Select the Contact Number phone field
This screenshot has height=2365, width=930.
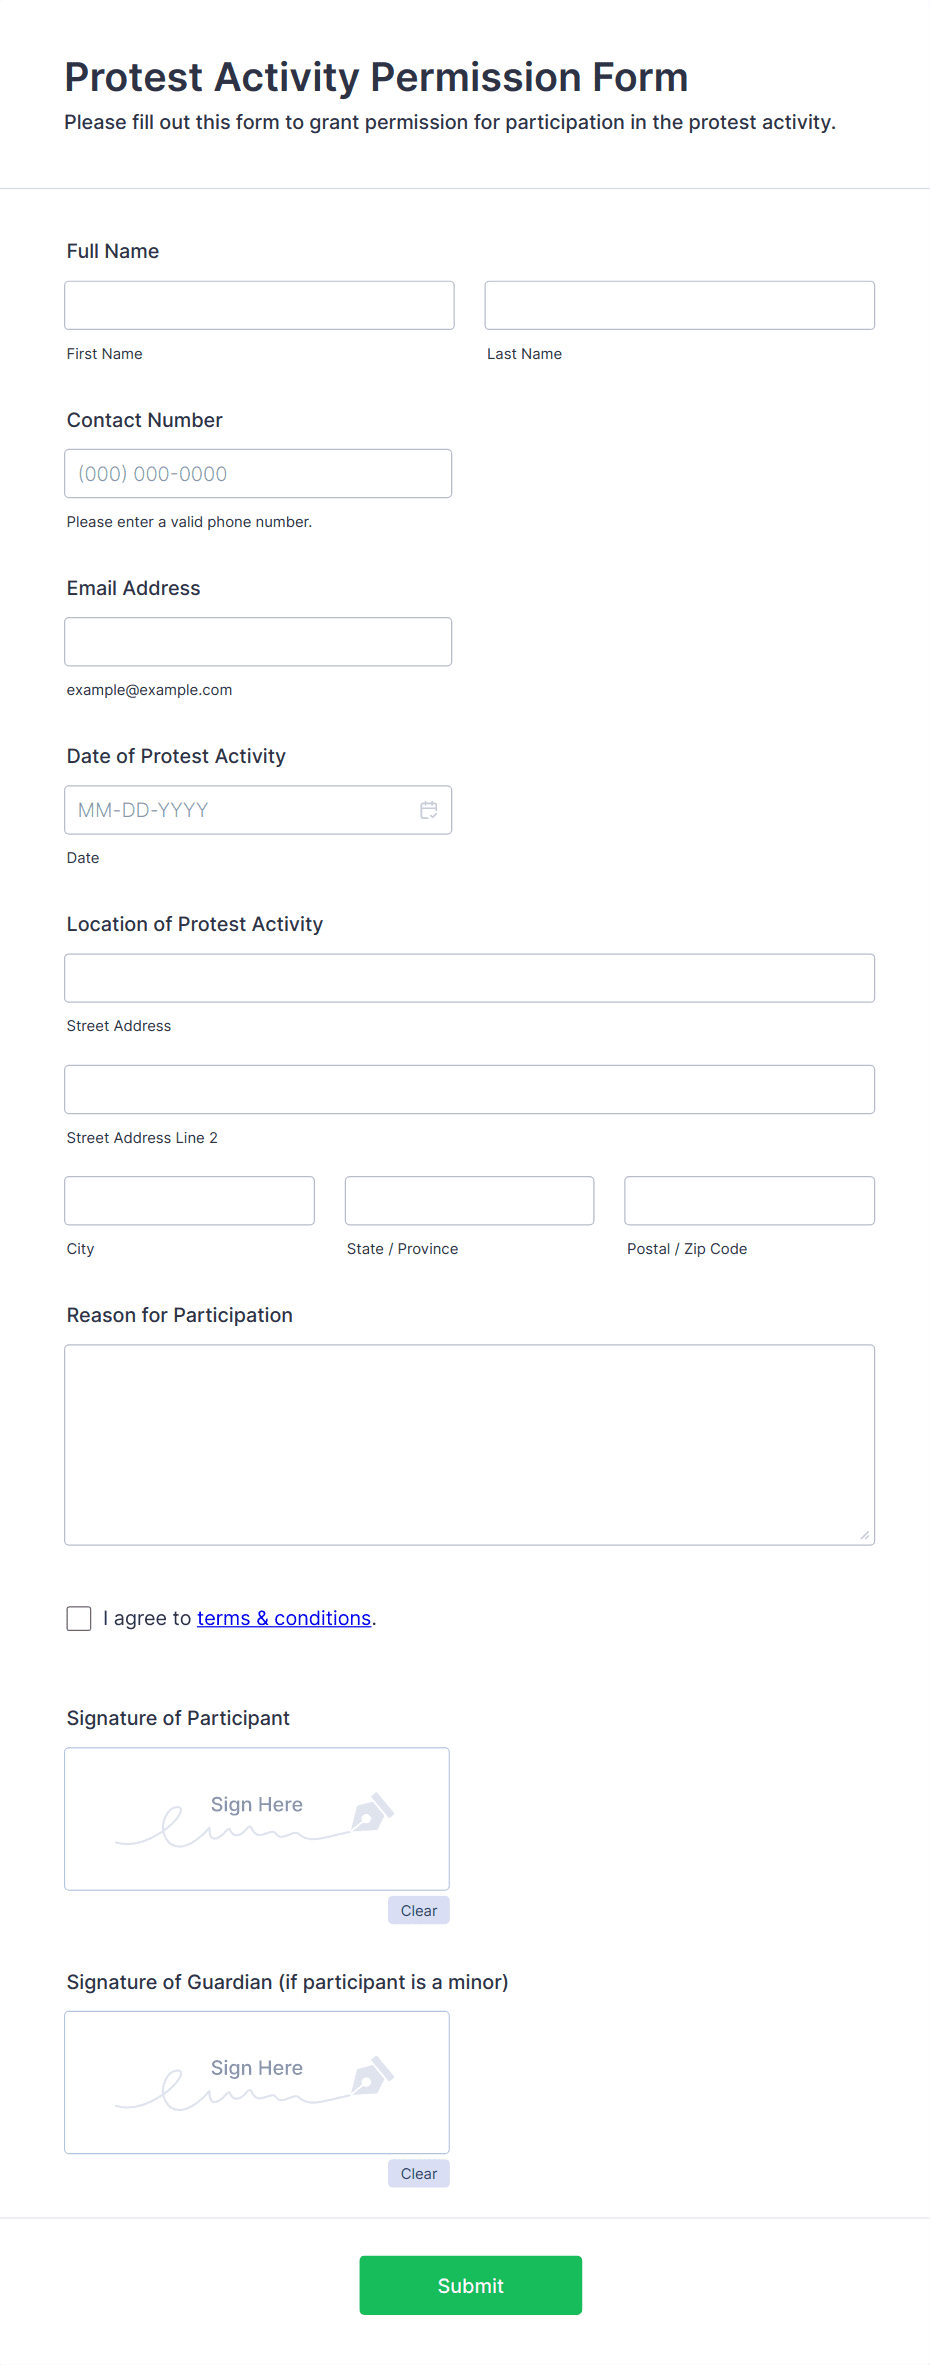coord(258,473)
